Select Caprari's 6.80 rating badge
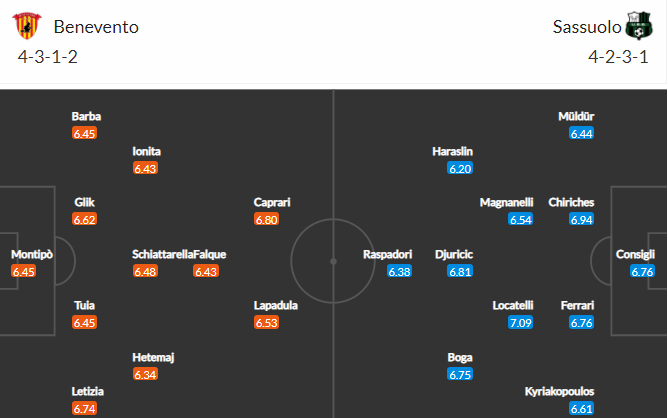 266,219
